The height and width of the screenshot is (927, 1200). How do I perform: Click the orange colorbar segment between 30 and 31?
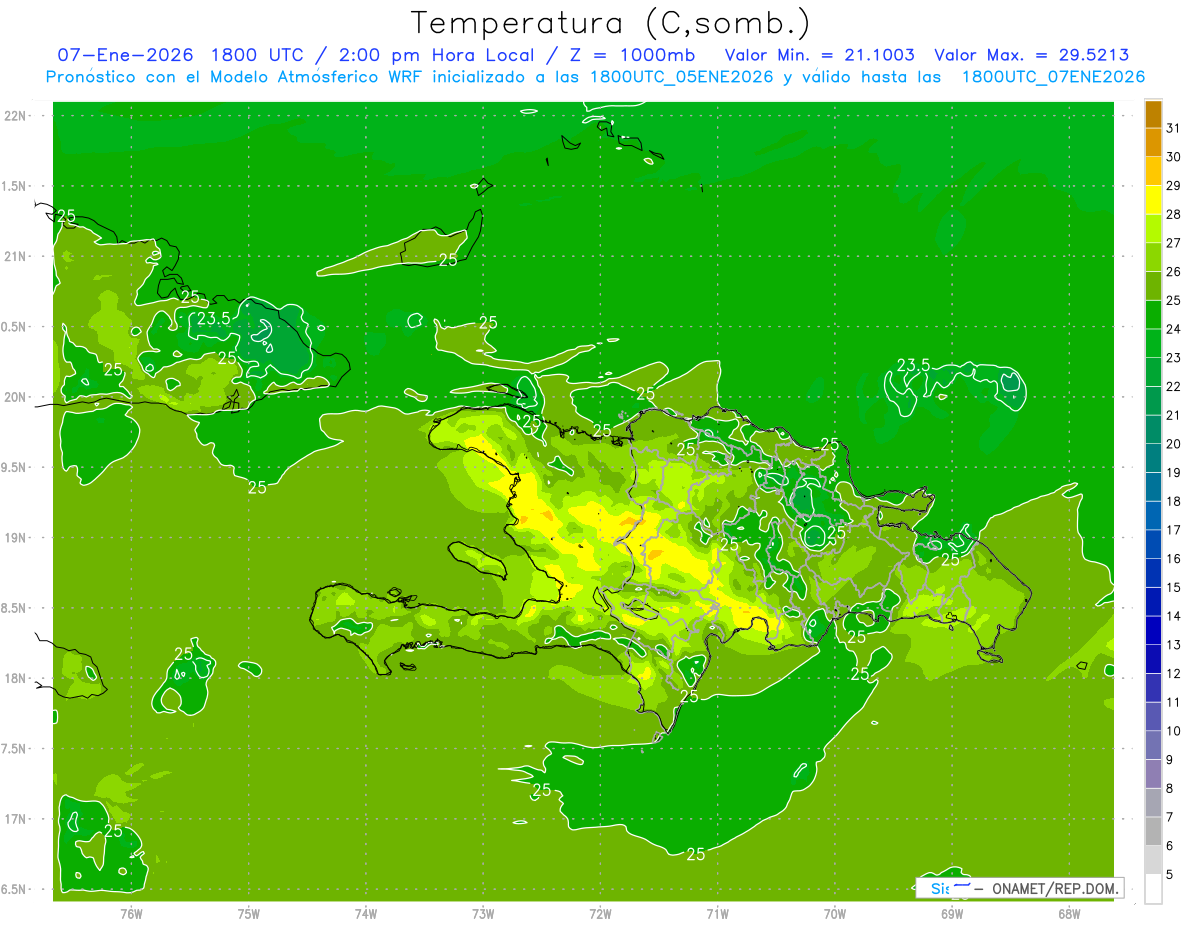click(1154, 142)
